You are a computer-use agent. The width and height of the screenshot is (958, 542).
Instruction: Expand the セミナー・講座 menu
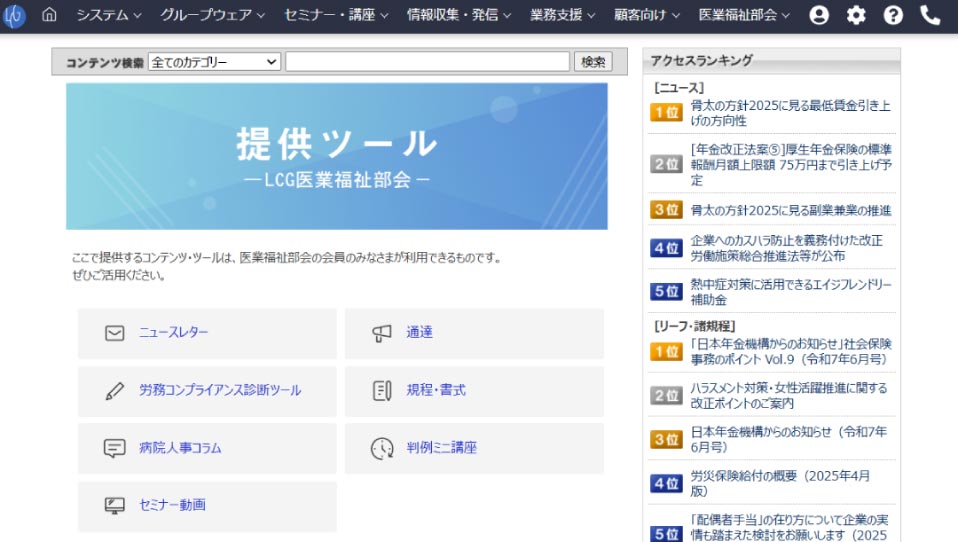pos(336,15)
